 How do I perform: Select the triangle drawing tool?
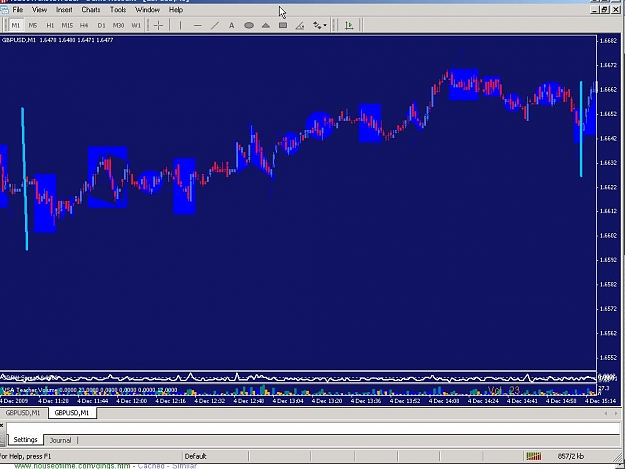(x=266, y=26)
